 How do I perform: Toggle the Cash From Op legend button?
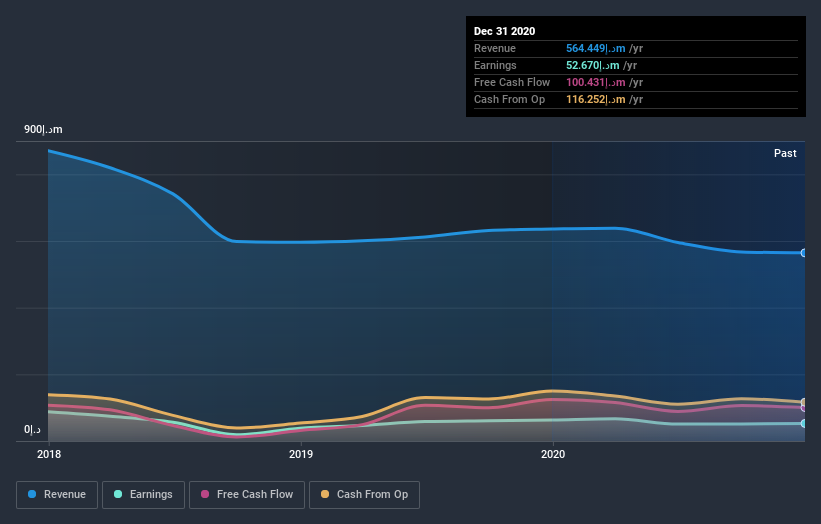(364, 495)
